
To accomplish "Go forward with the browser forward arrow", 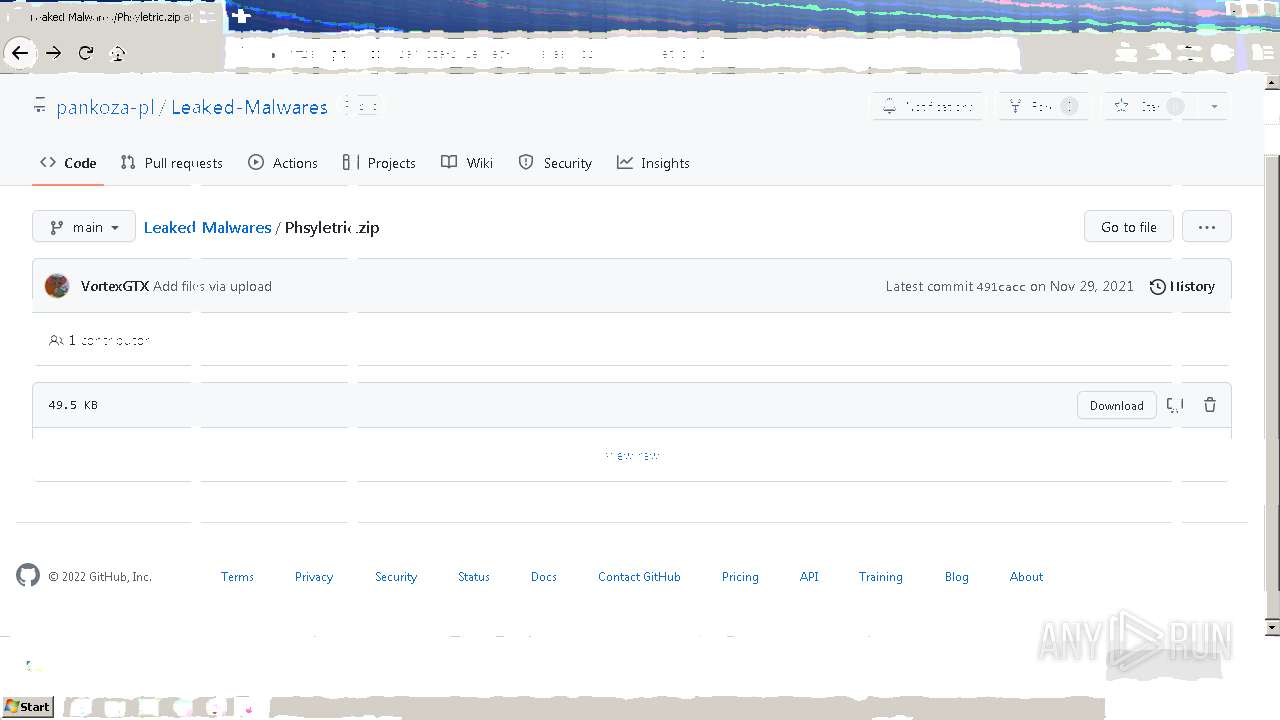I will pos(53,53).
